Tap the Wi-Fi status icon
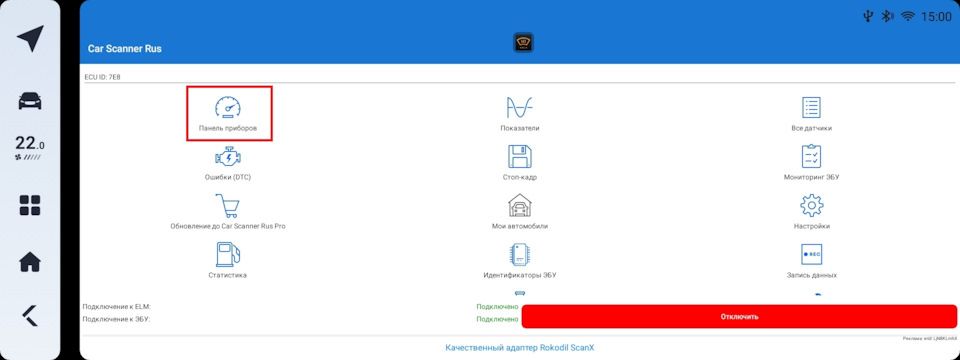Viewport: 960px width, 360px height. pyautogui.click(x=907, y=17)
